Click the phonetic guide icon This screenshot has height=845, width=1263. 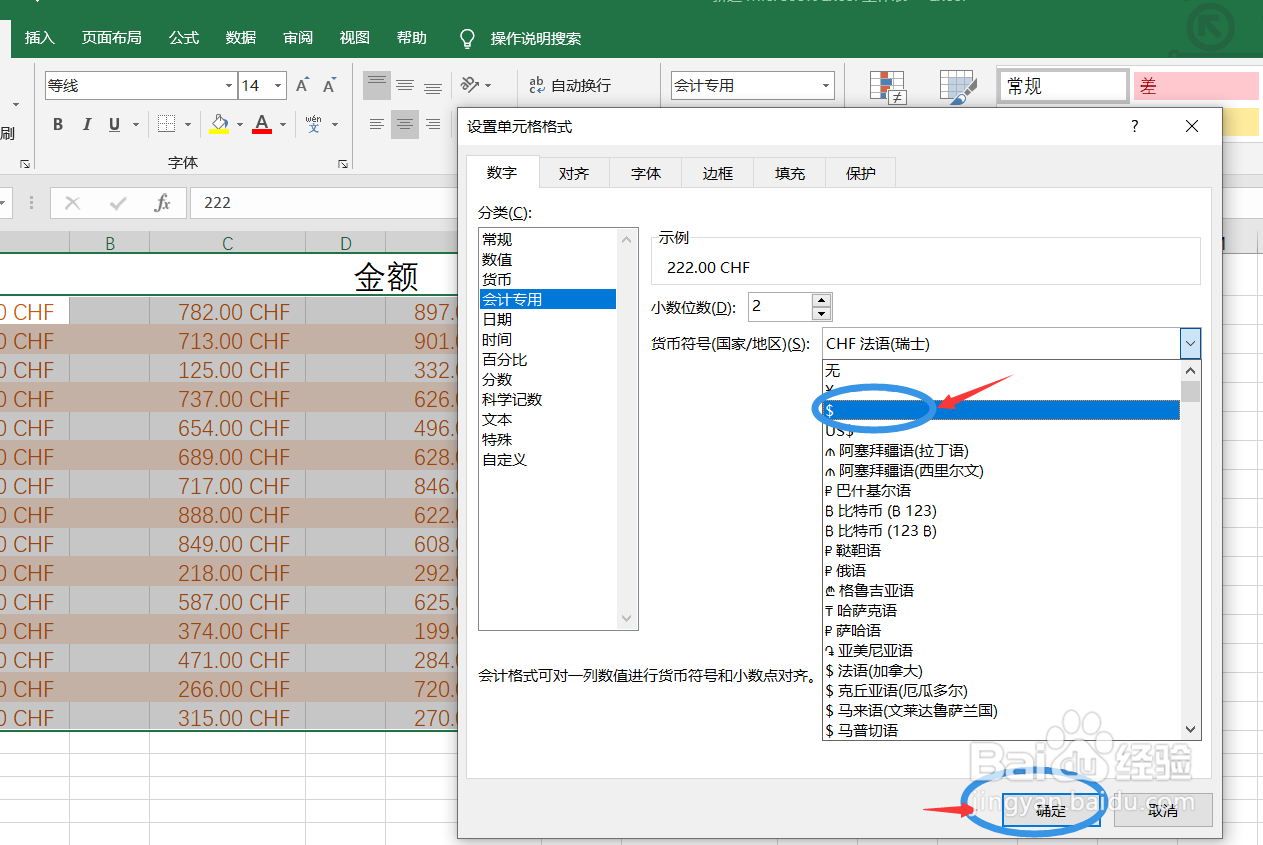[315, 123]
